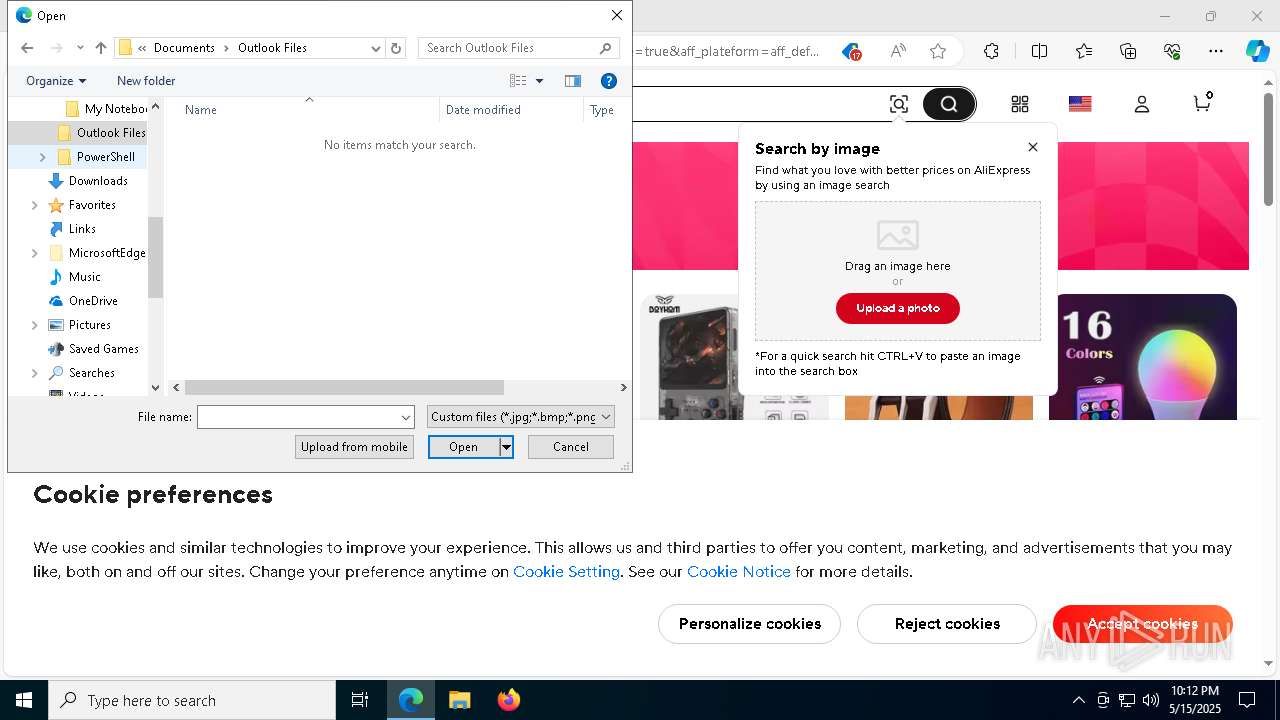Open the AliExpress account icon
This screenshot has height=720, width=1280.
tap(1142, 104)
